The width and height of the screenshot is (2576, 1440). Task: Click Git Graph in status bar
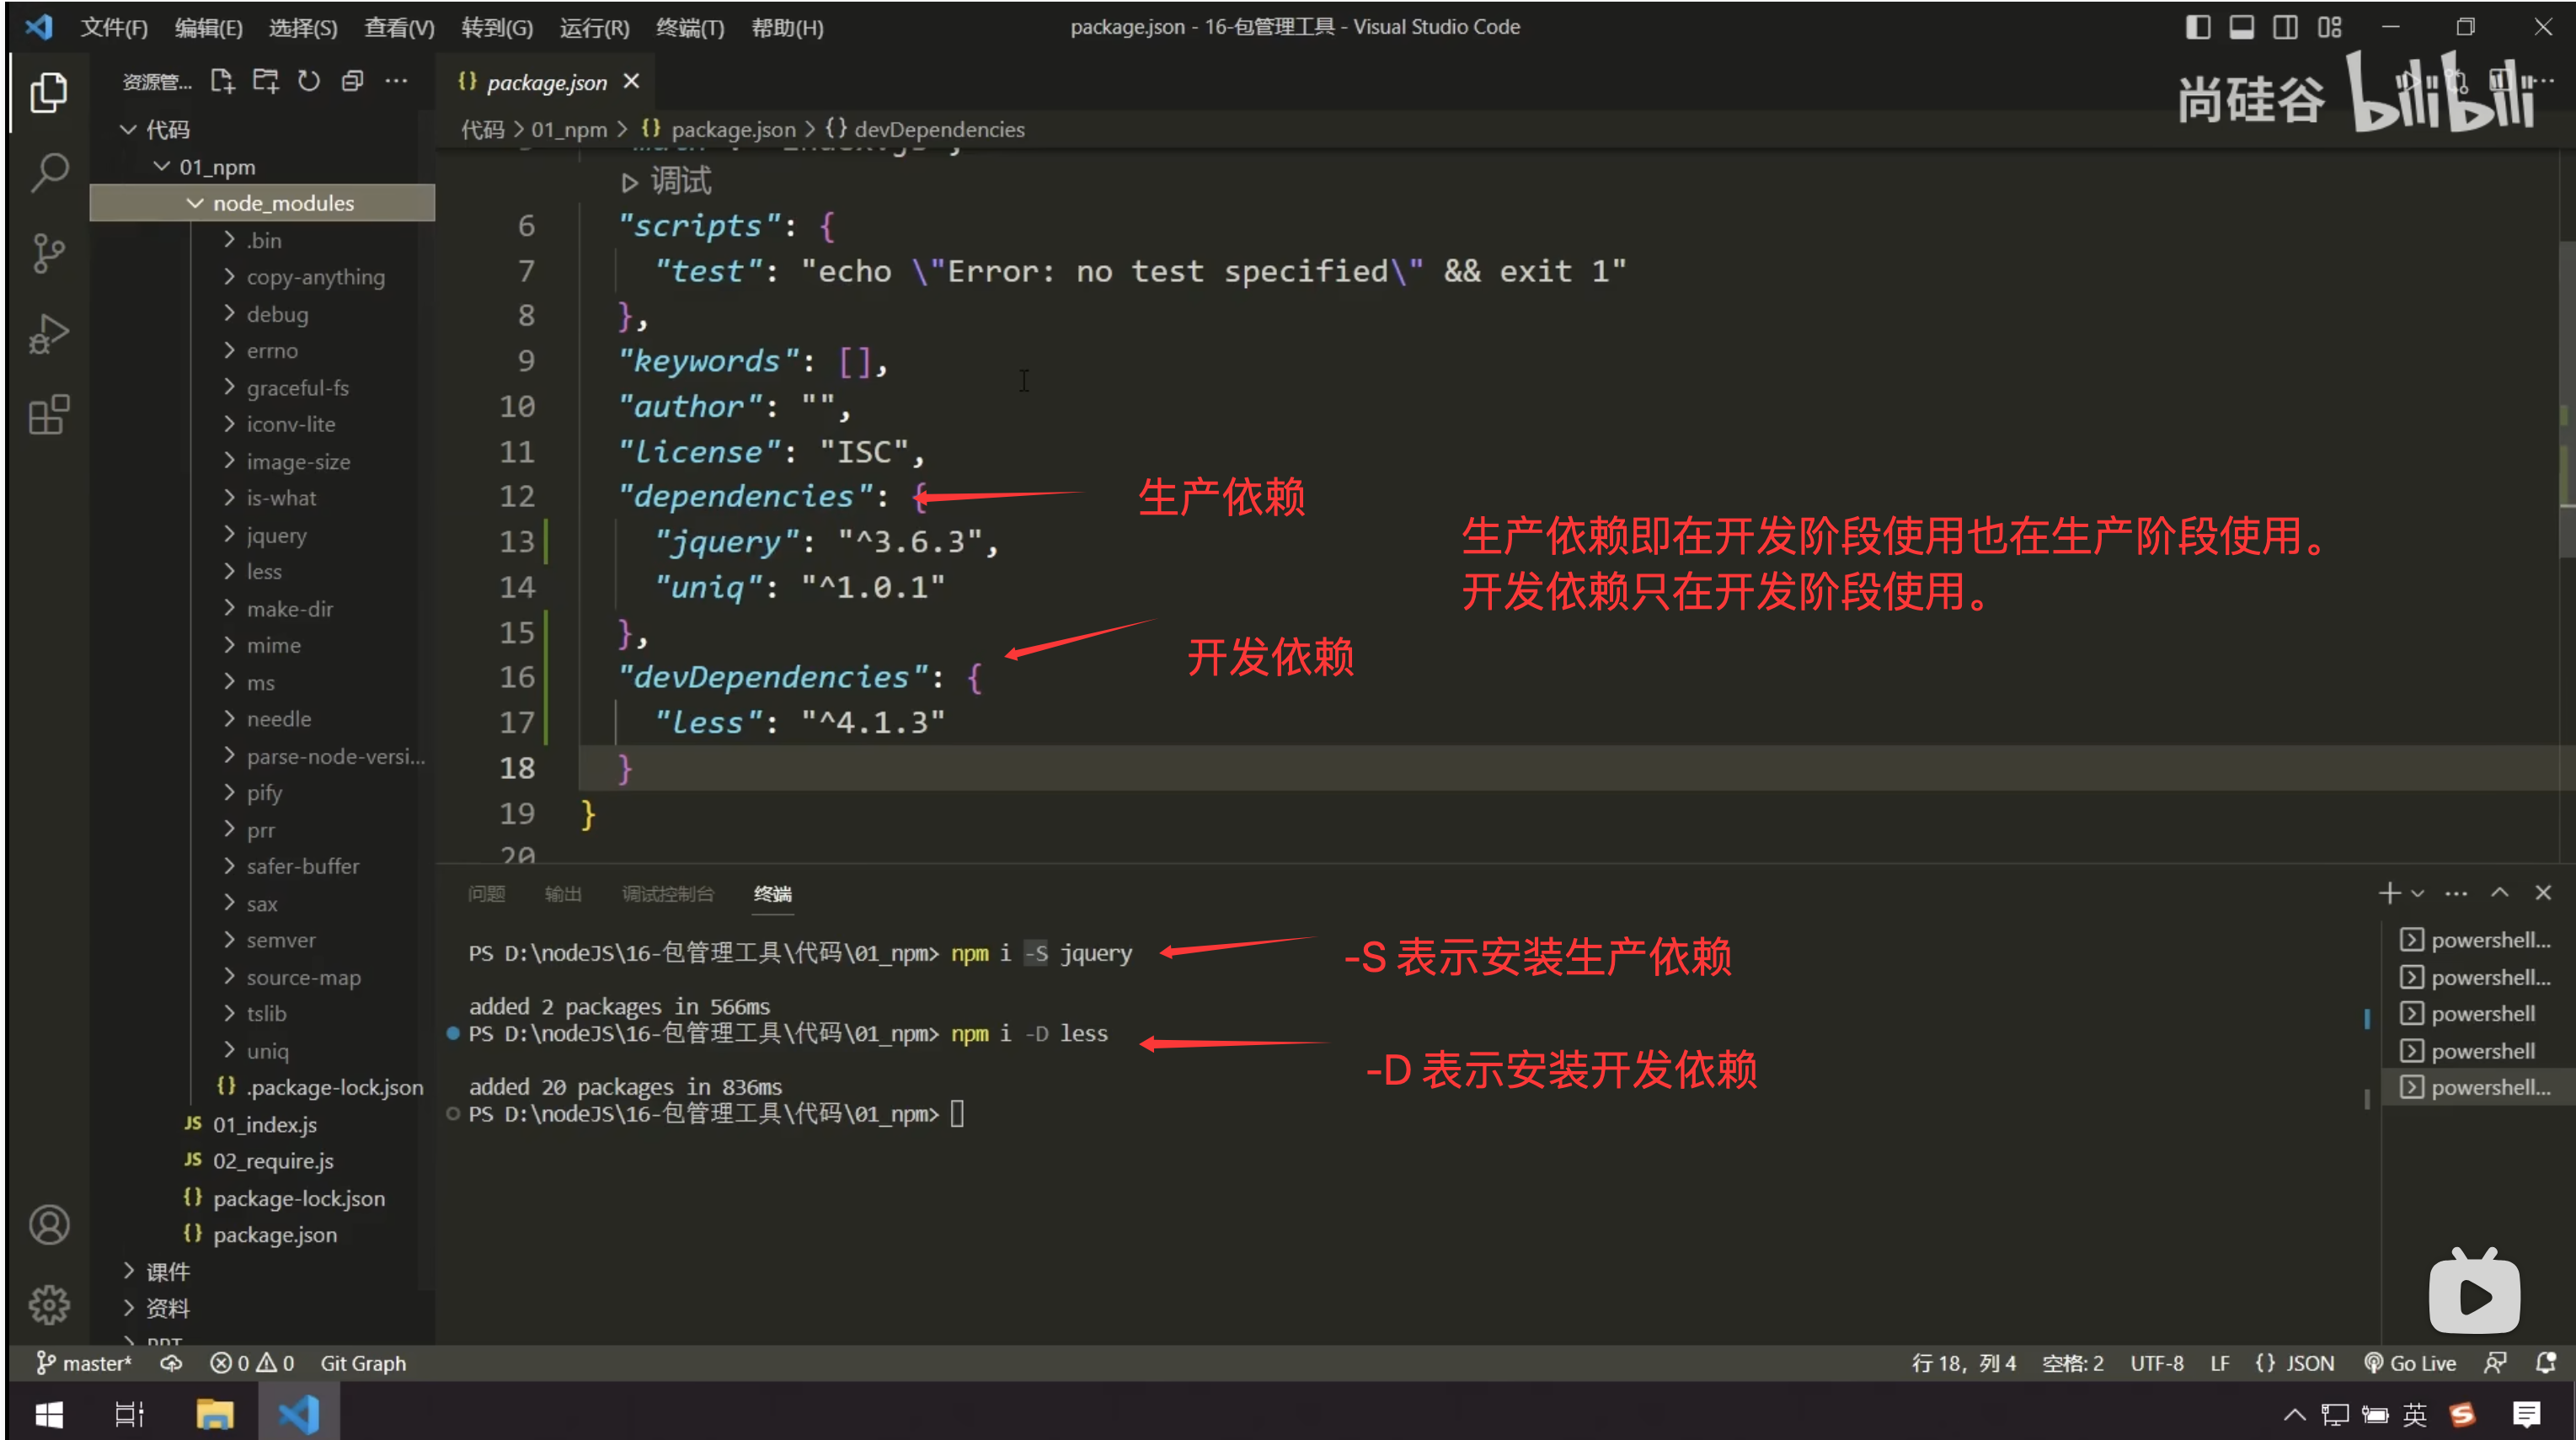pos(362,1363)
